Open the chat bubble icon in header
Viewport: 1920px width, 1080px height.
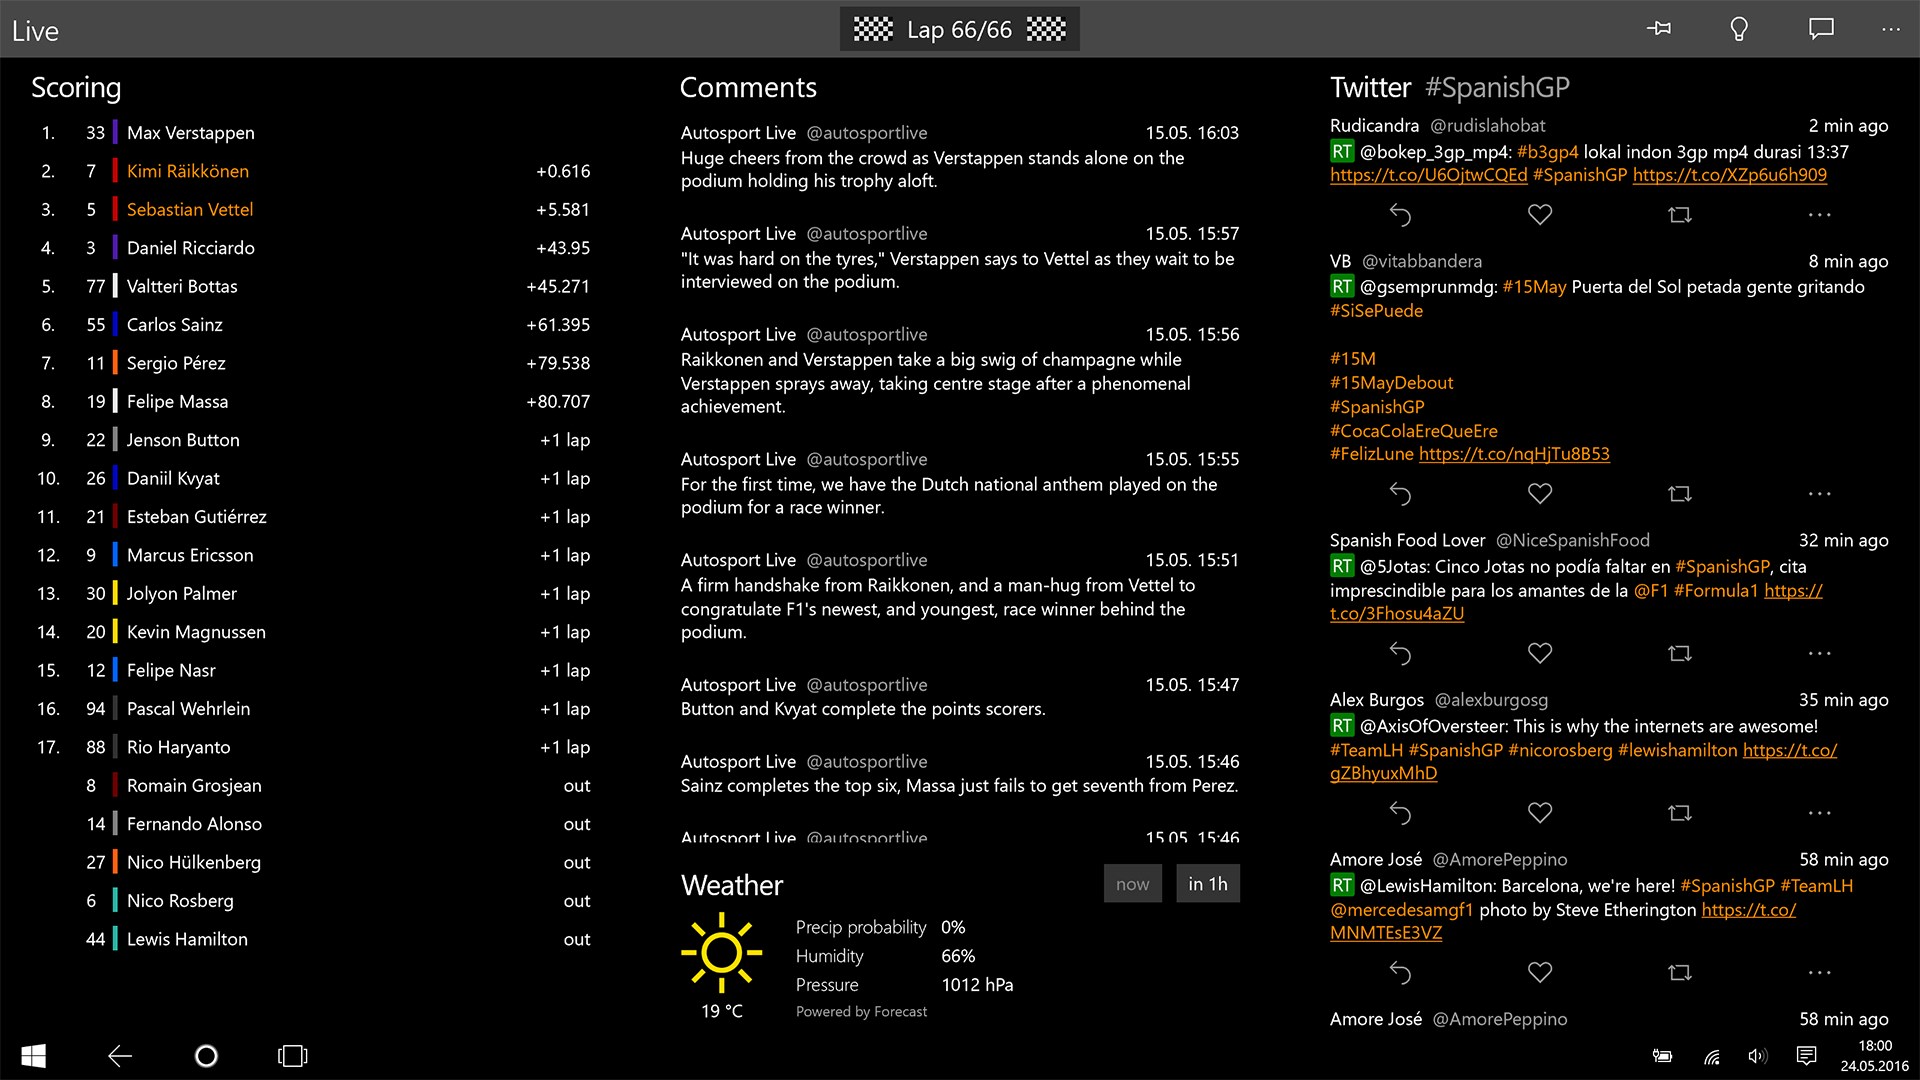[x=1821, y=29]
